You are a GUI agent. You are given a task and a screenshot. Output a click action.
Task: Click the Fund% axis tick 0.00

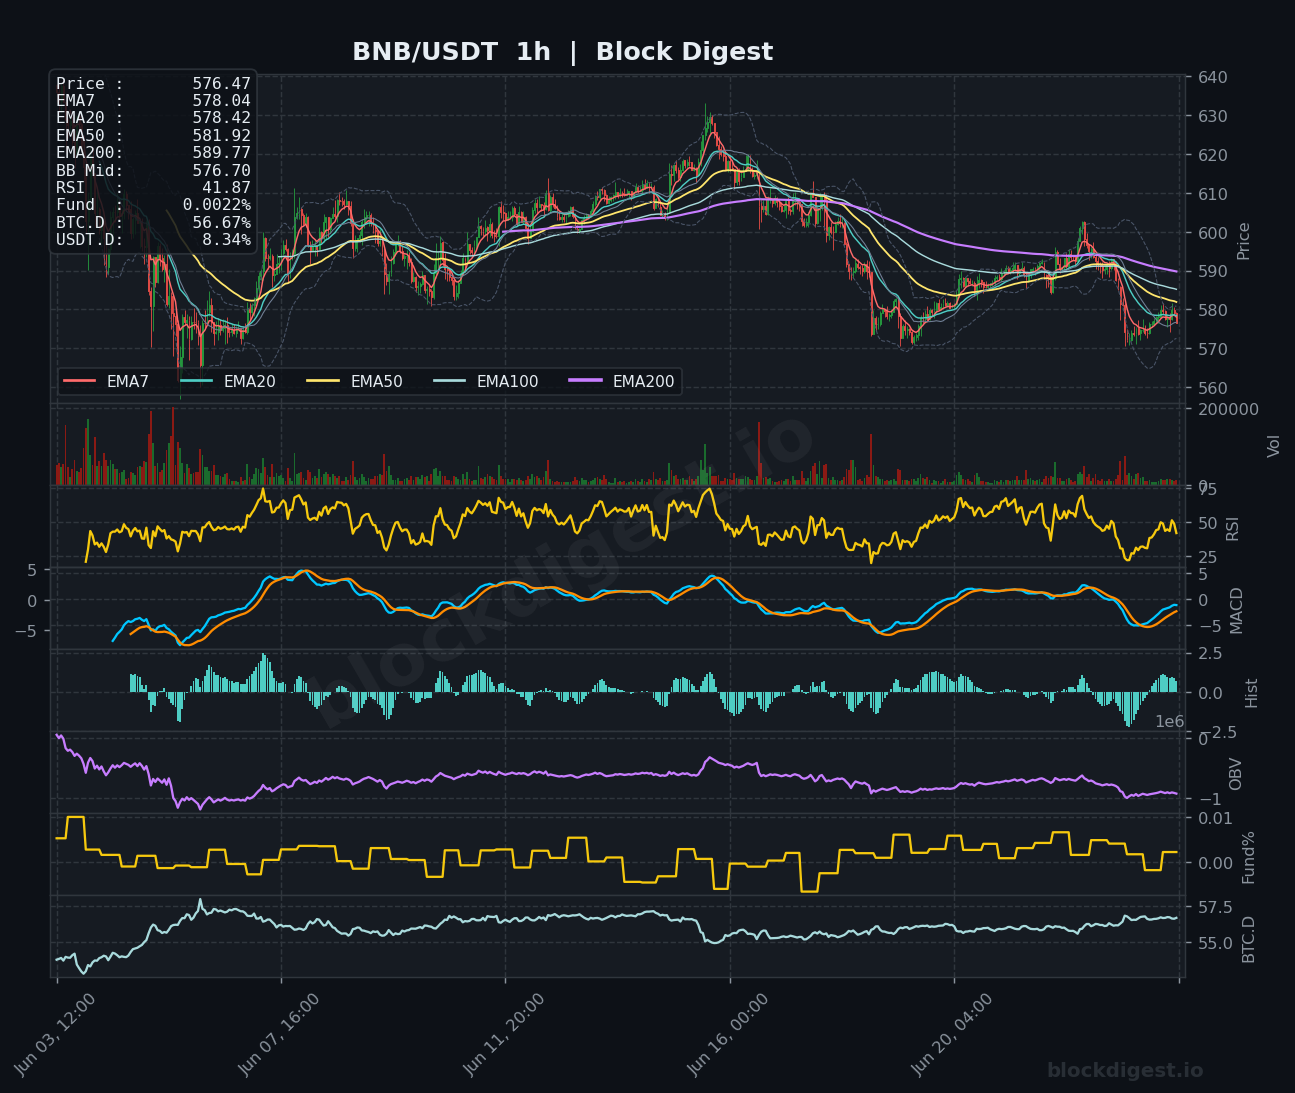(1216, 864)
